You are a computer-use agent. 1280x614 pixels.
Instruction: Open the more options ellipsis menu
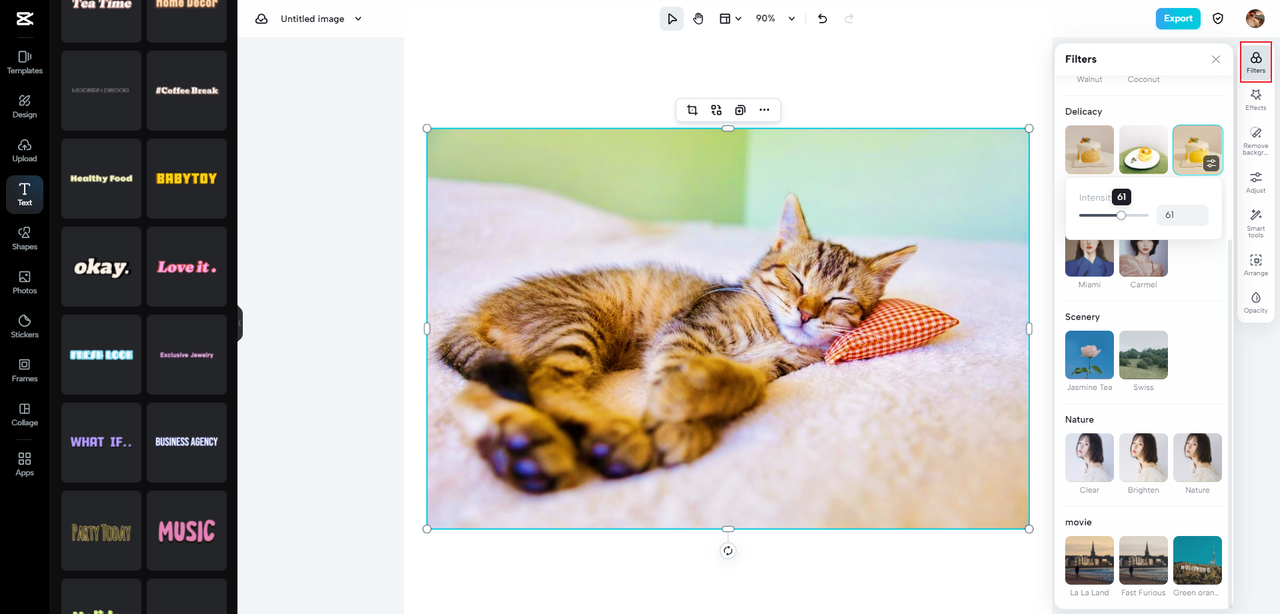[x=764, y=110]
